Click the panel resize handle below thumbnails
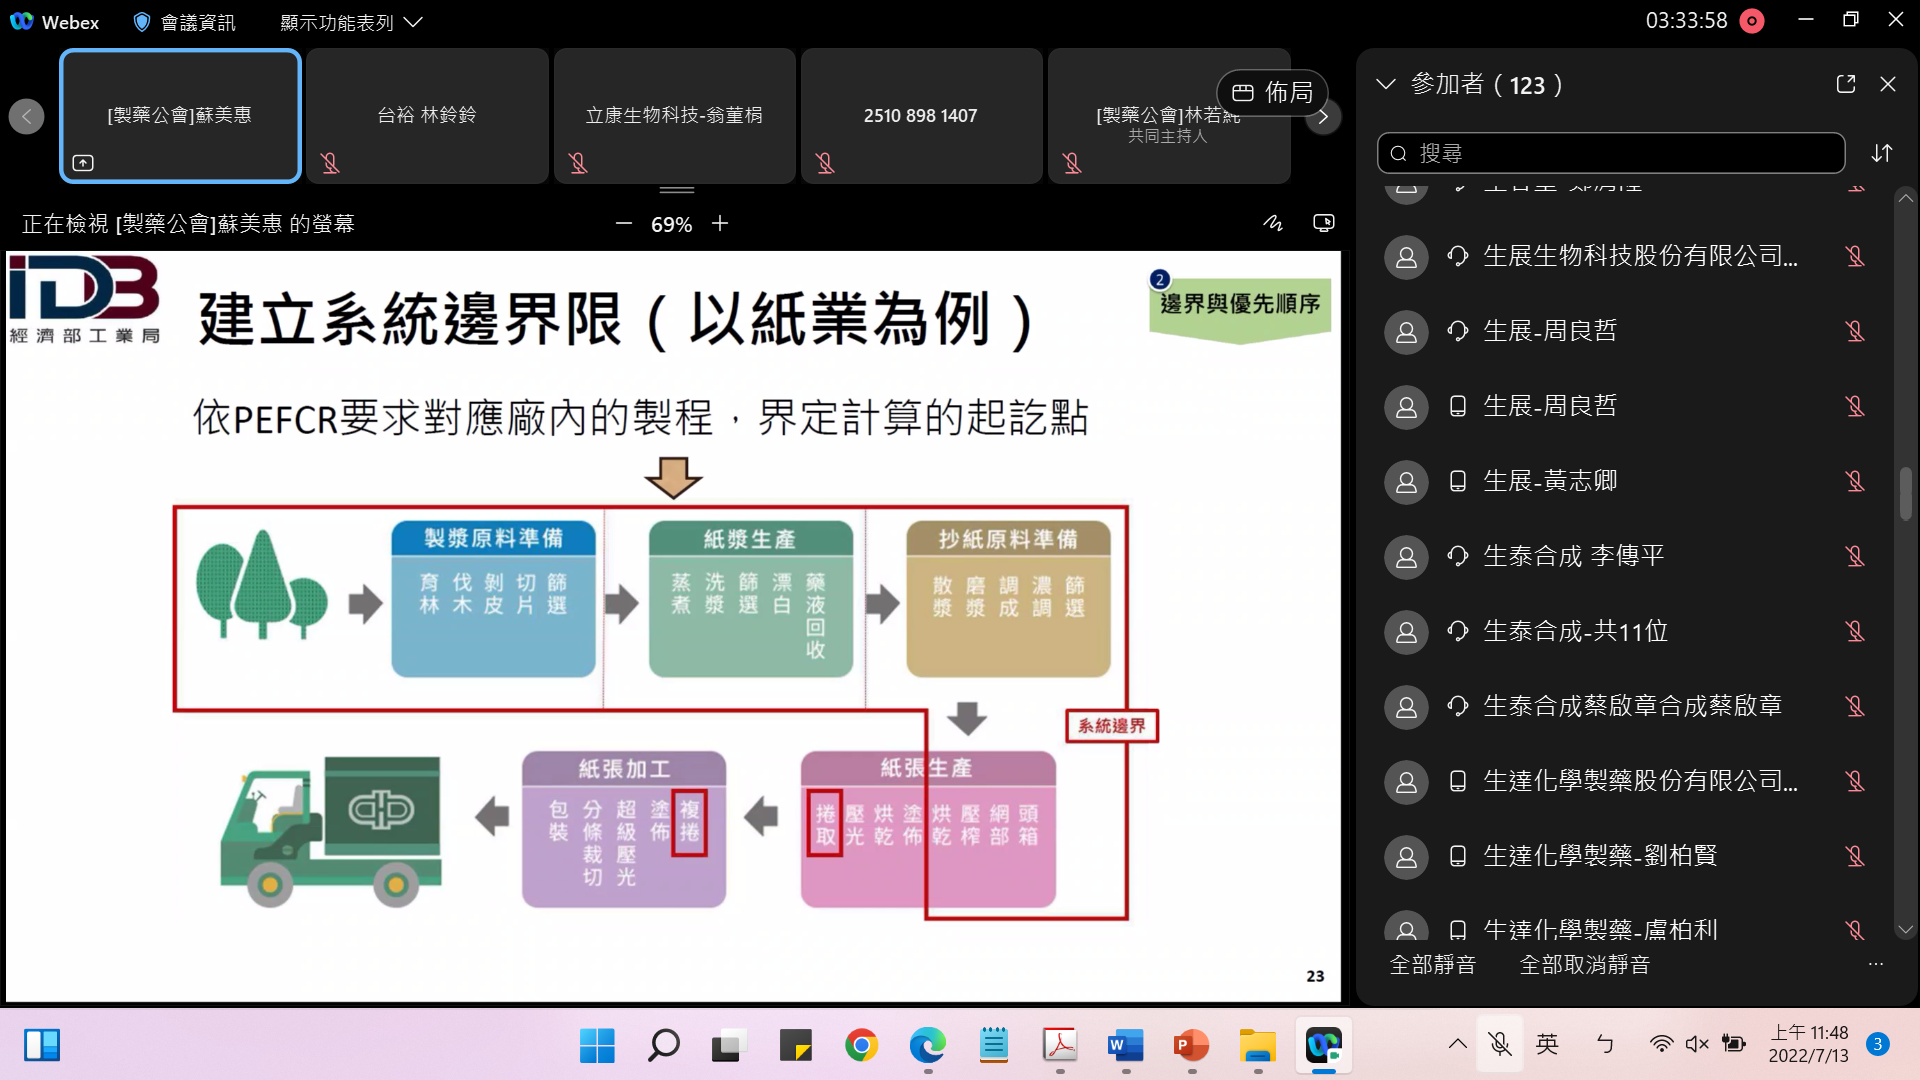This screenshot has width=1920, height=1080. tap(677, 189)
